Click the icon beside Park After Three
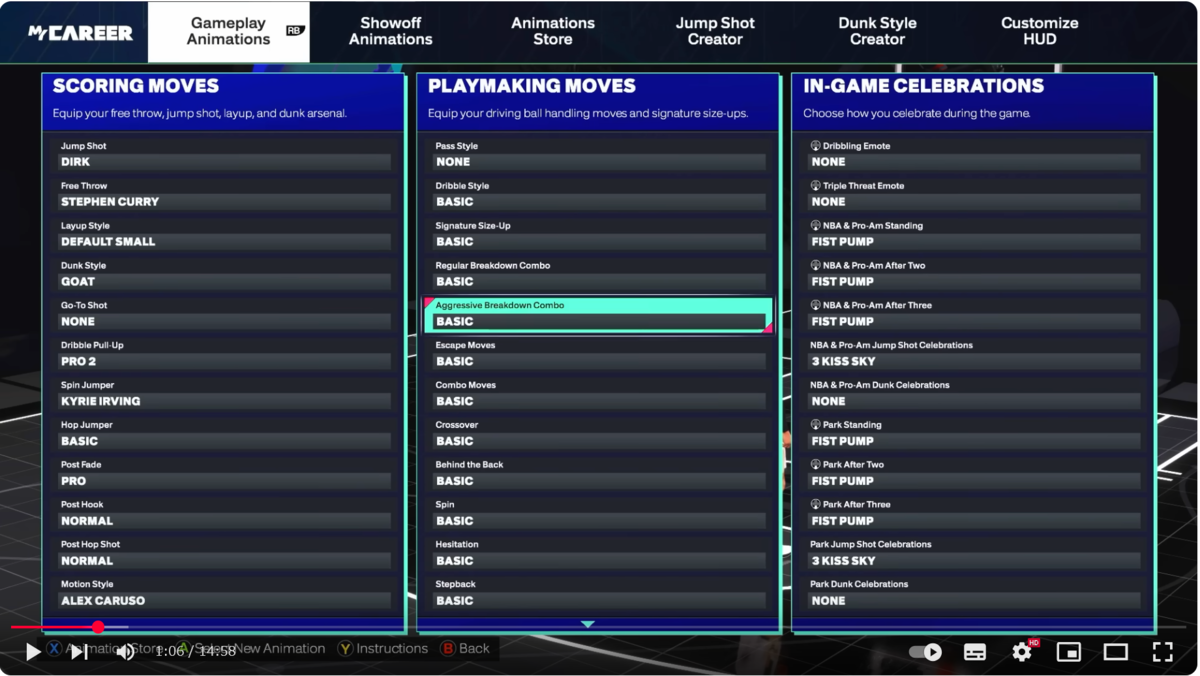The width and height of the screenshot is (1200, 676). [x=815, y=505]
